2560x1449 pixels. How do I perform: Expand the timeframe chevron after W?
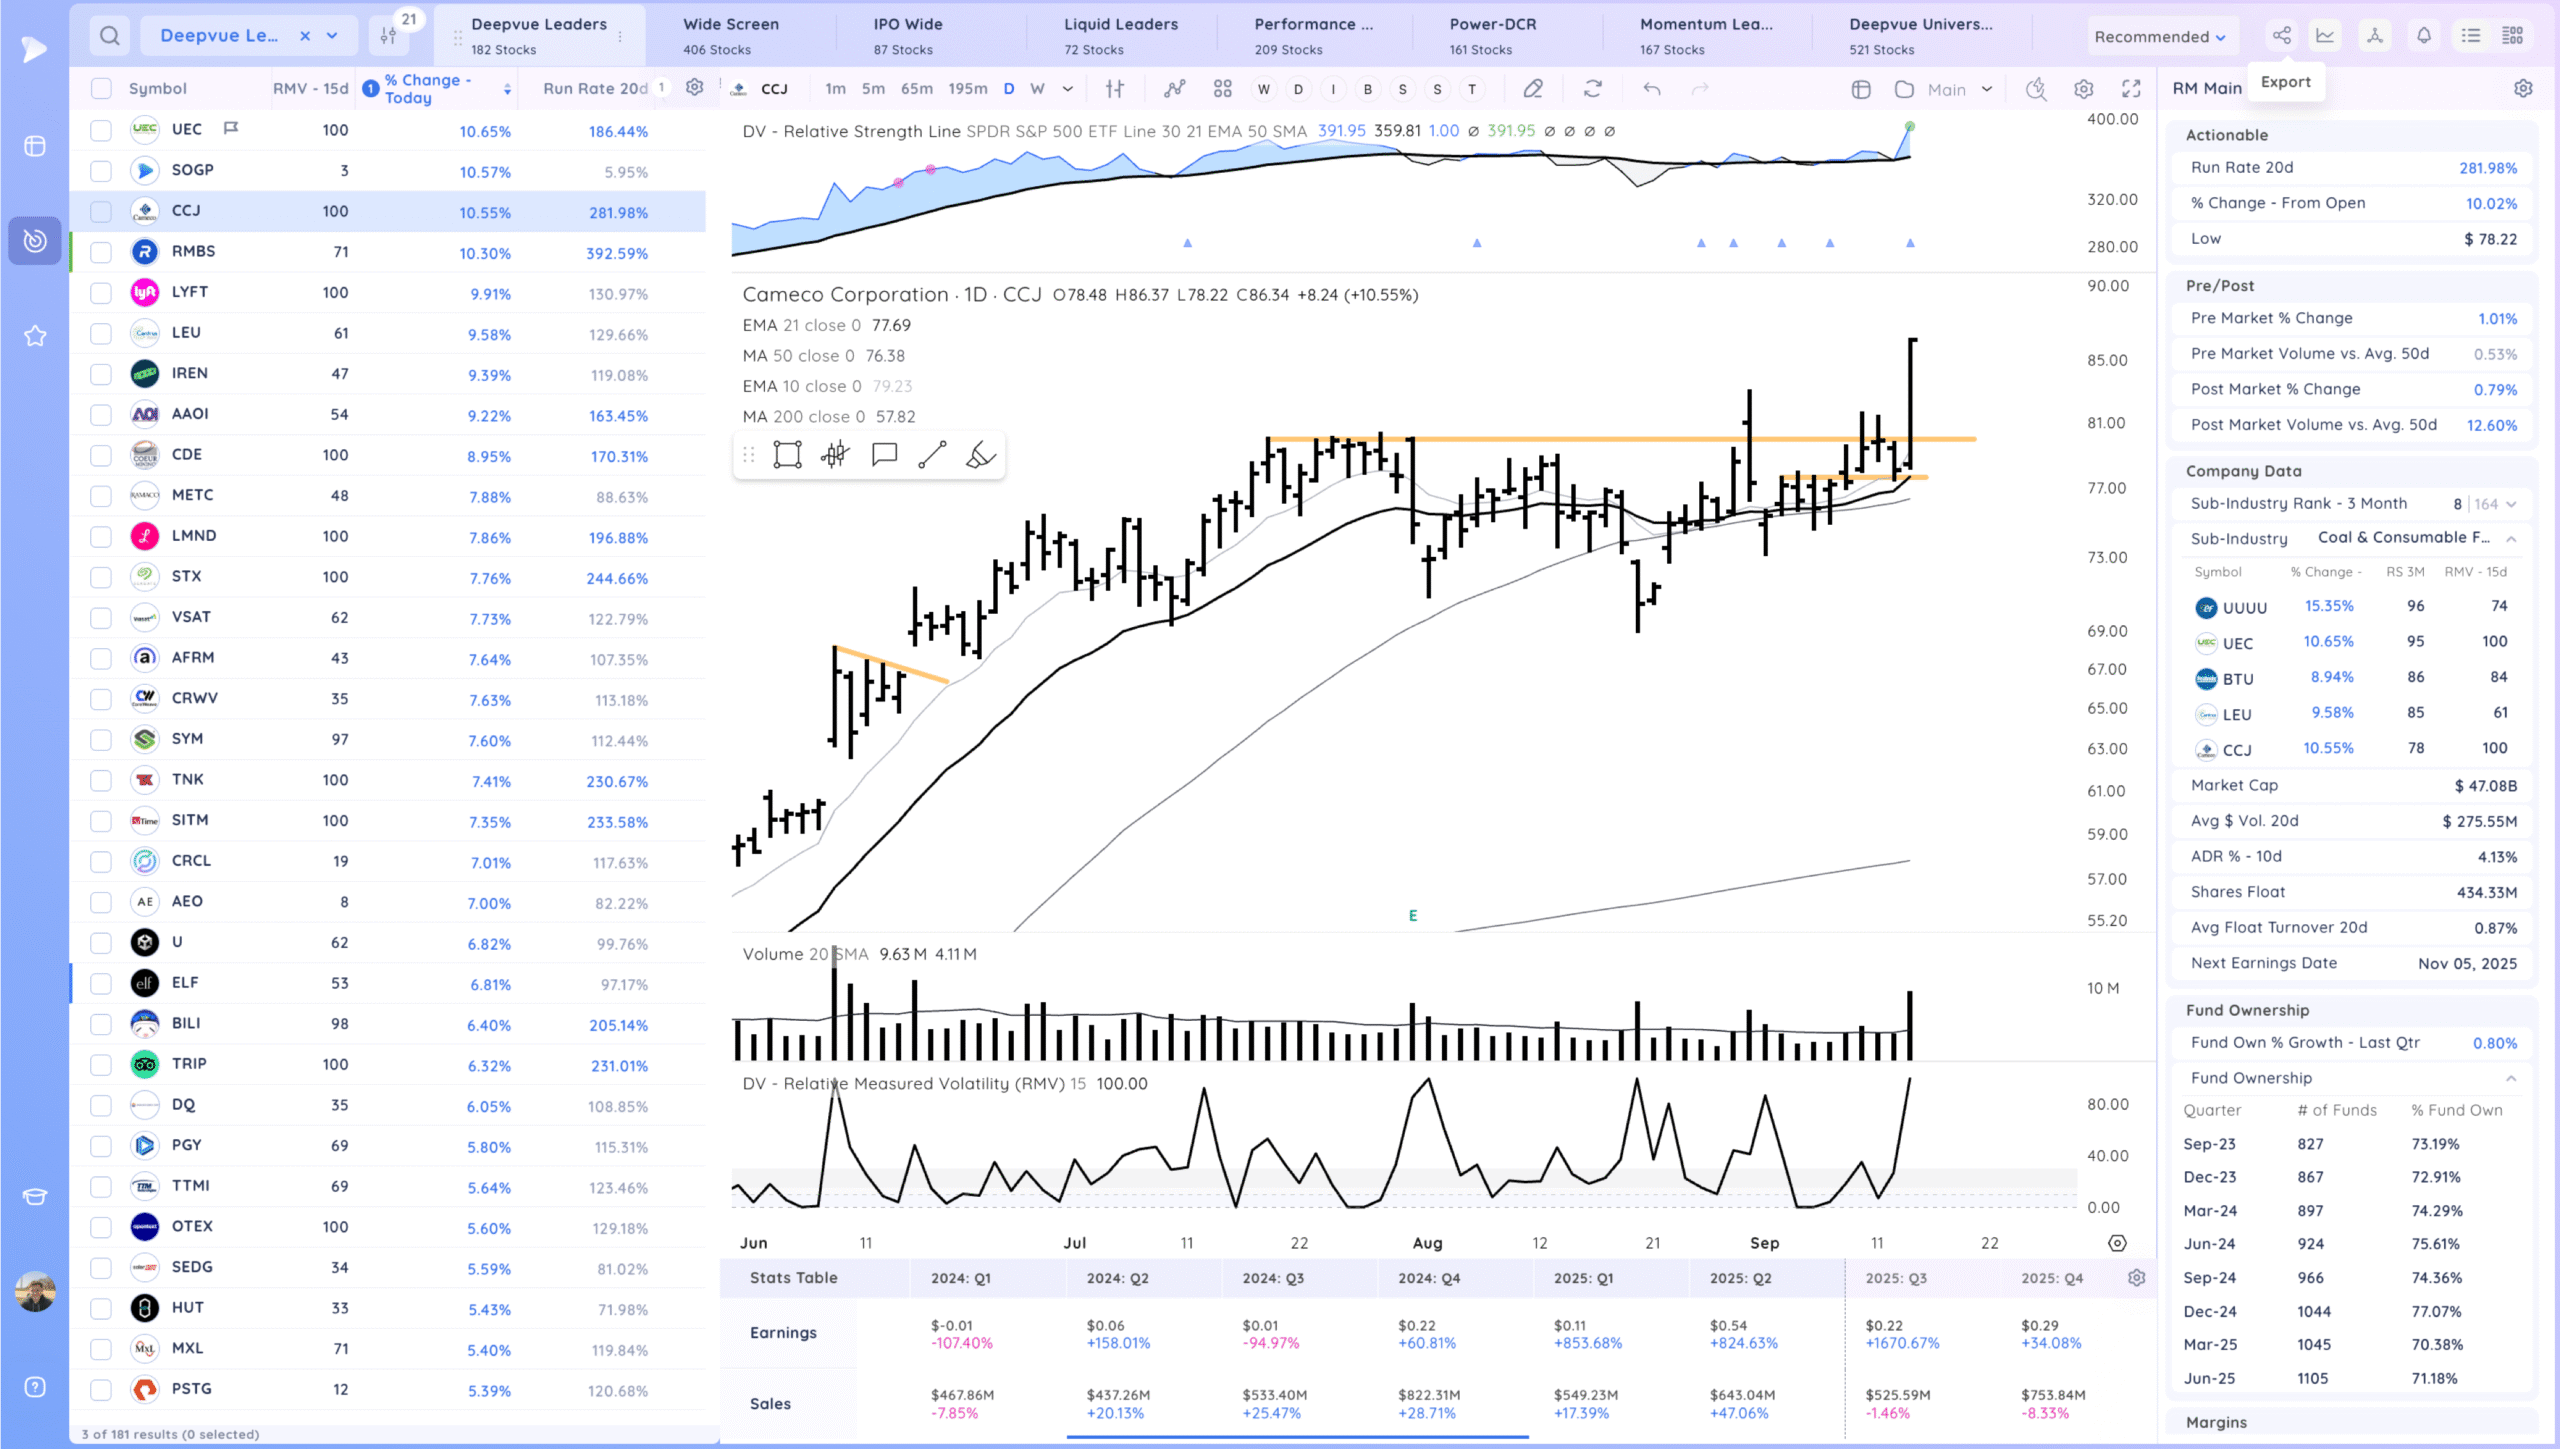(x=1068, y=89)
